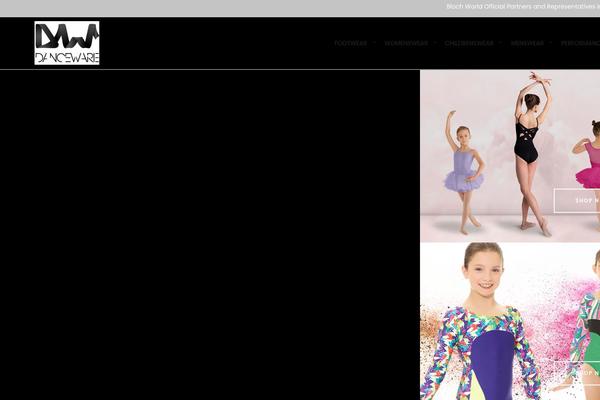Image resolution: width=600 pixels, height=400 pixels.
Task: Click the Bloch World Official Partners announcement text
Action: 523,7
